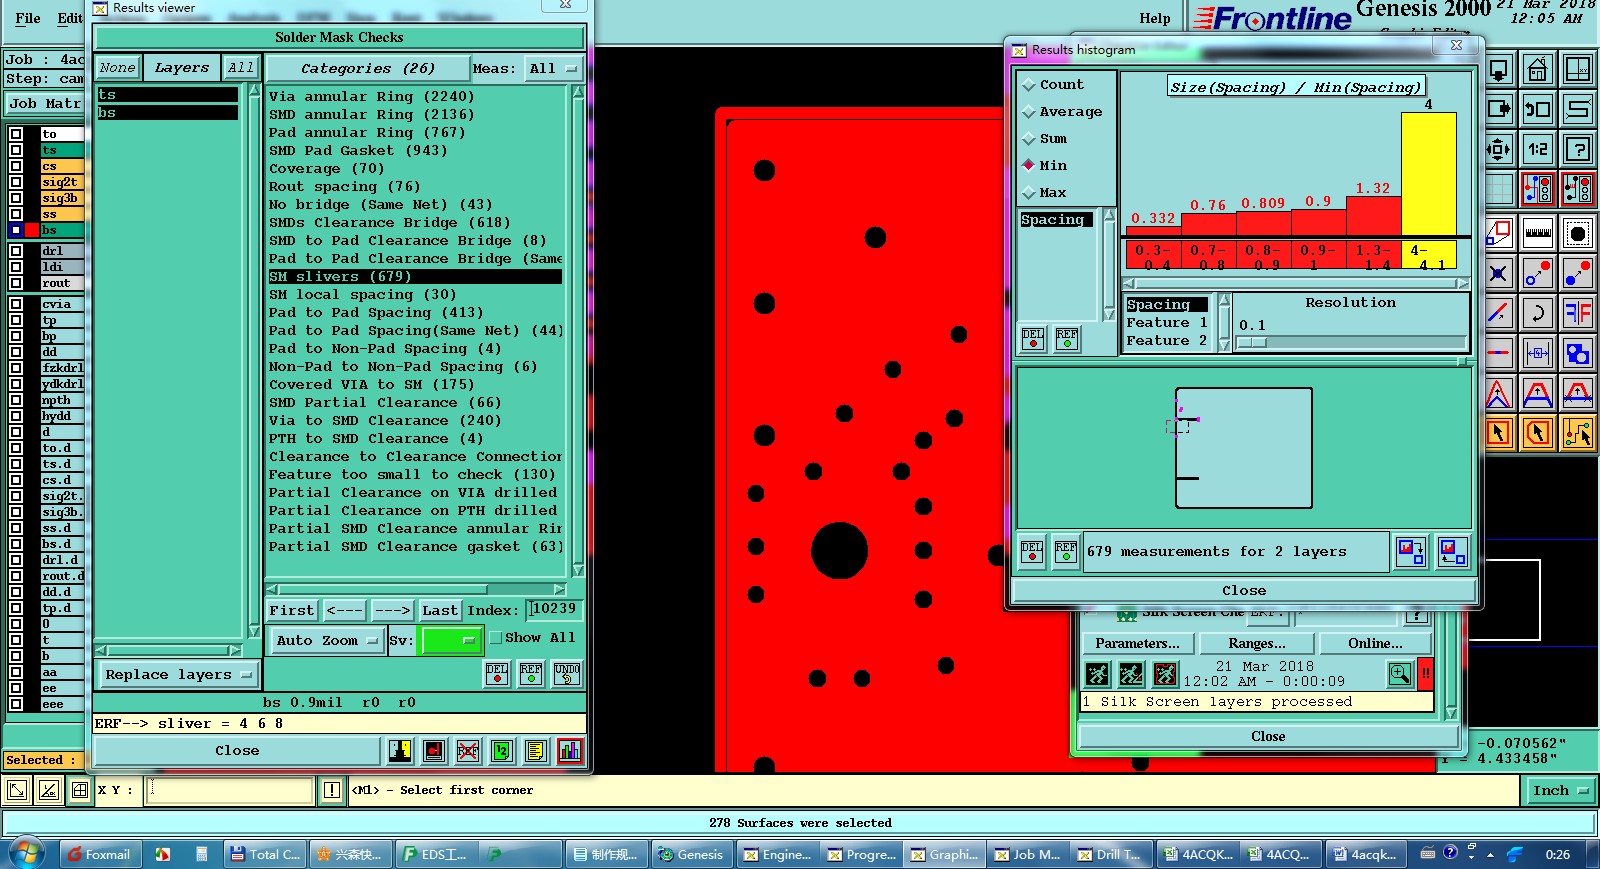
Task: Toggle visibility box for layer ts
Action: pos(16,150)
